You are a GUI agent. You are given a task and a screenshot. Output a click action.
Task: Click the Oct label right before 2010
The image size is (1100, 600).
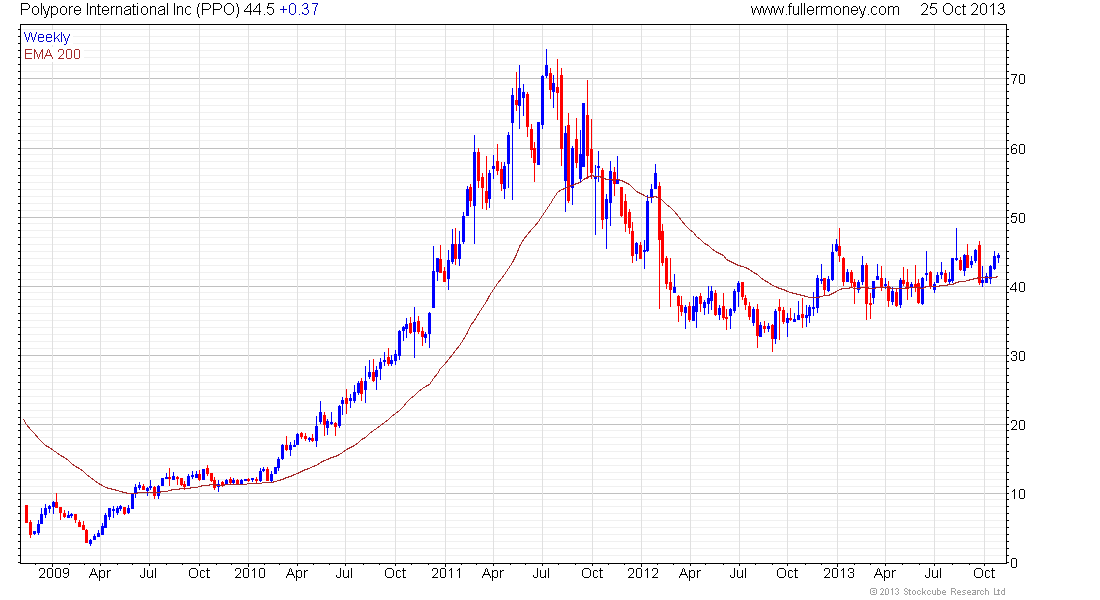tap(199, 573)
